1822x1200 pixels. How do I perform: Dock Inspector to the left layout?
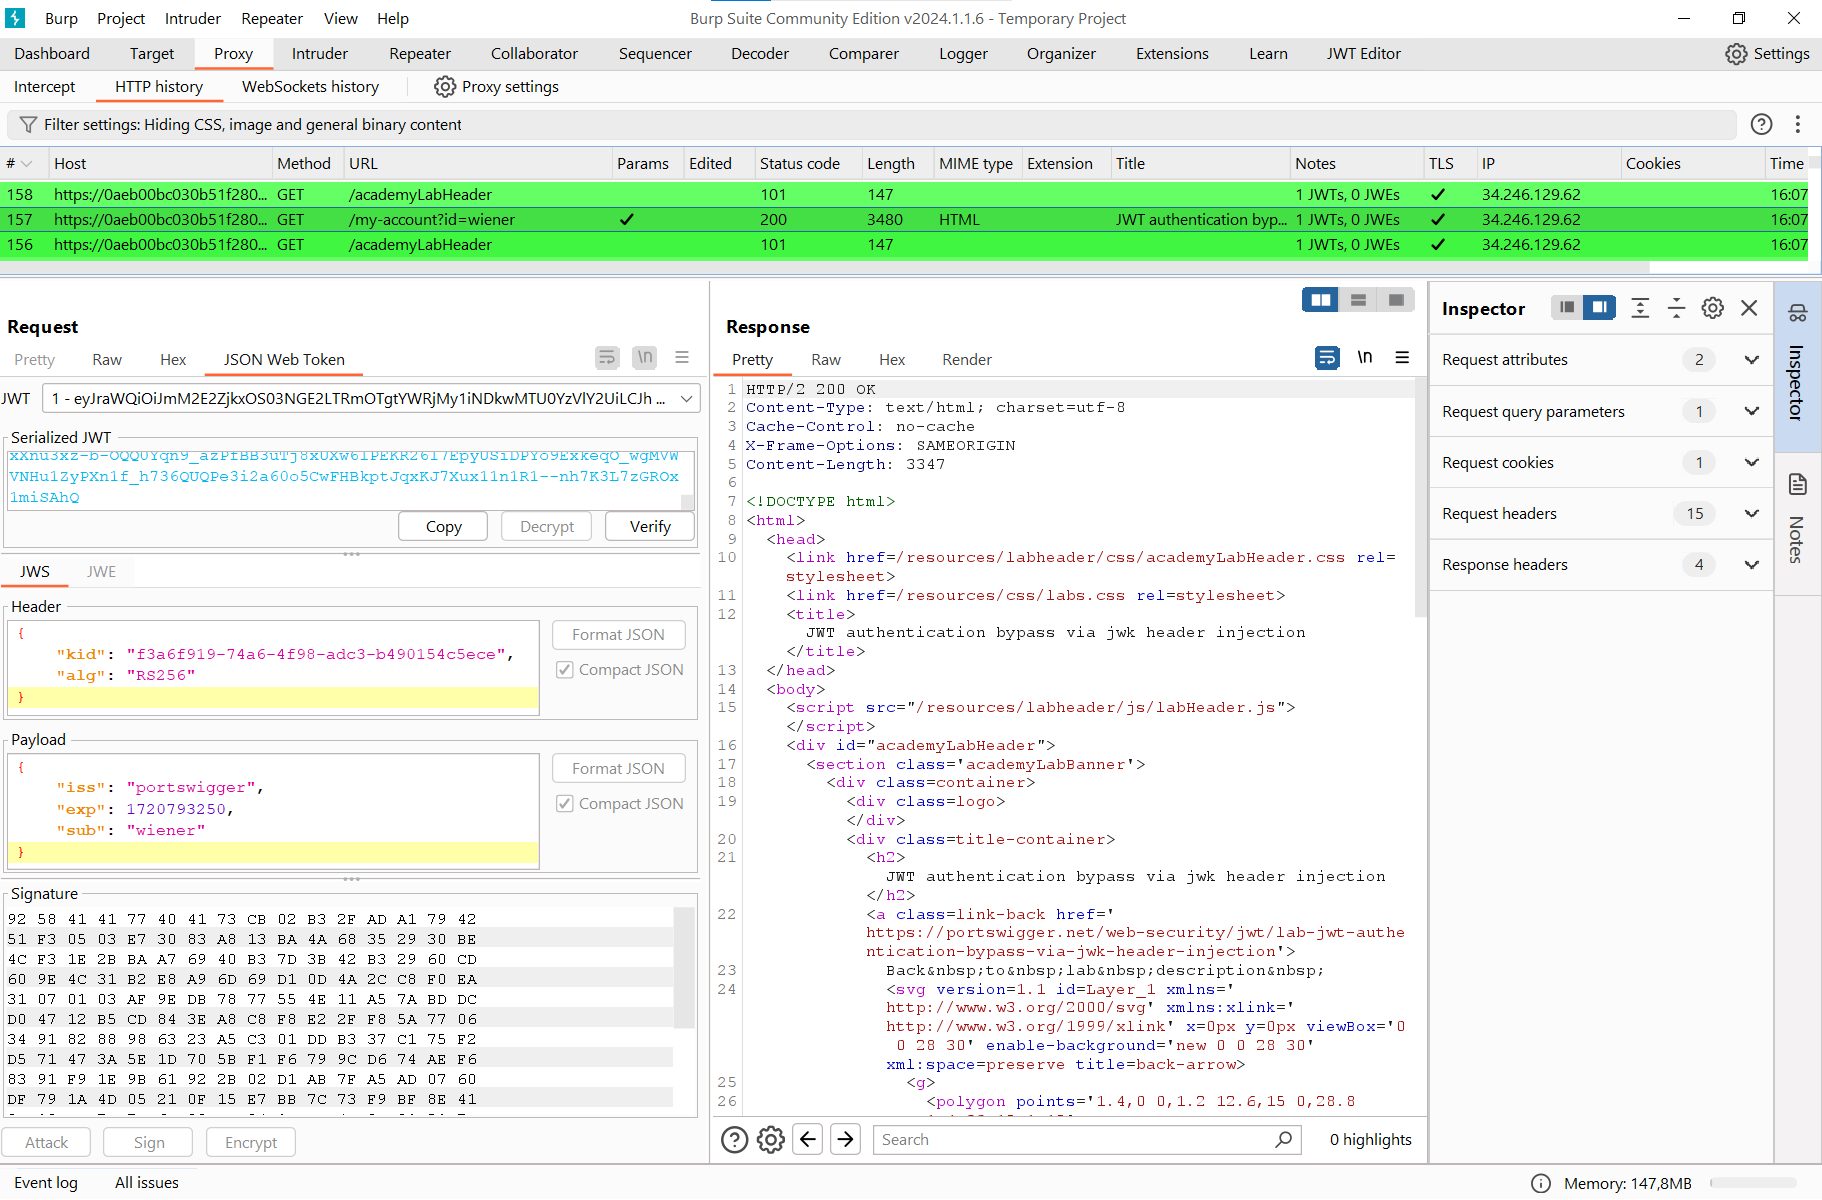(x=1567, y=307)
